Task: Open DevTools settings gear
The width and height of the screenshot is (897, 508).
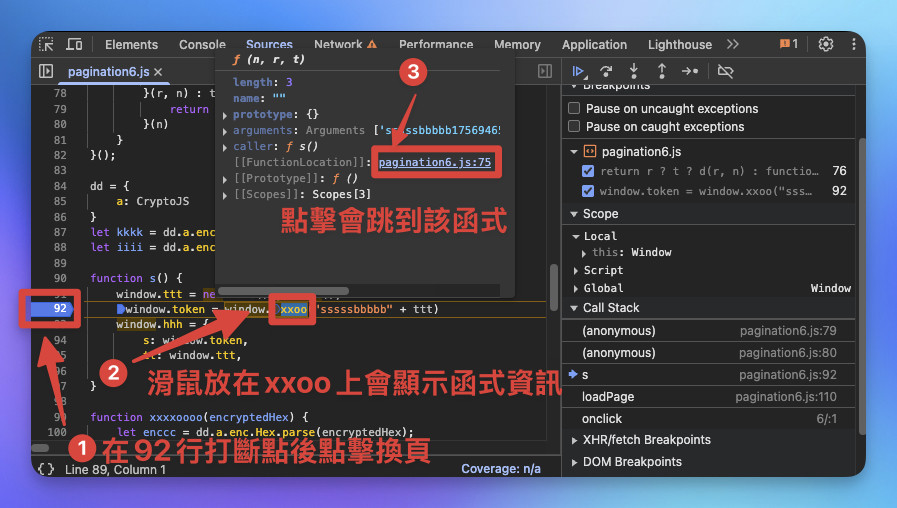Action: coord(825,44)
